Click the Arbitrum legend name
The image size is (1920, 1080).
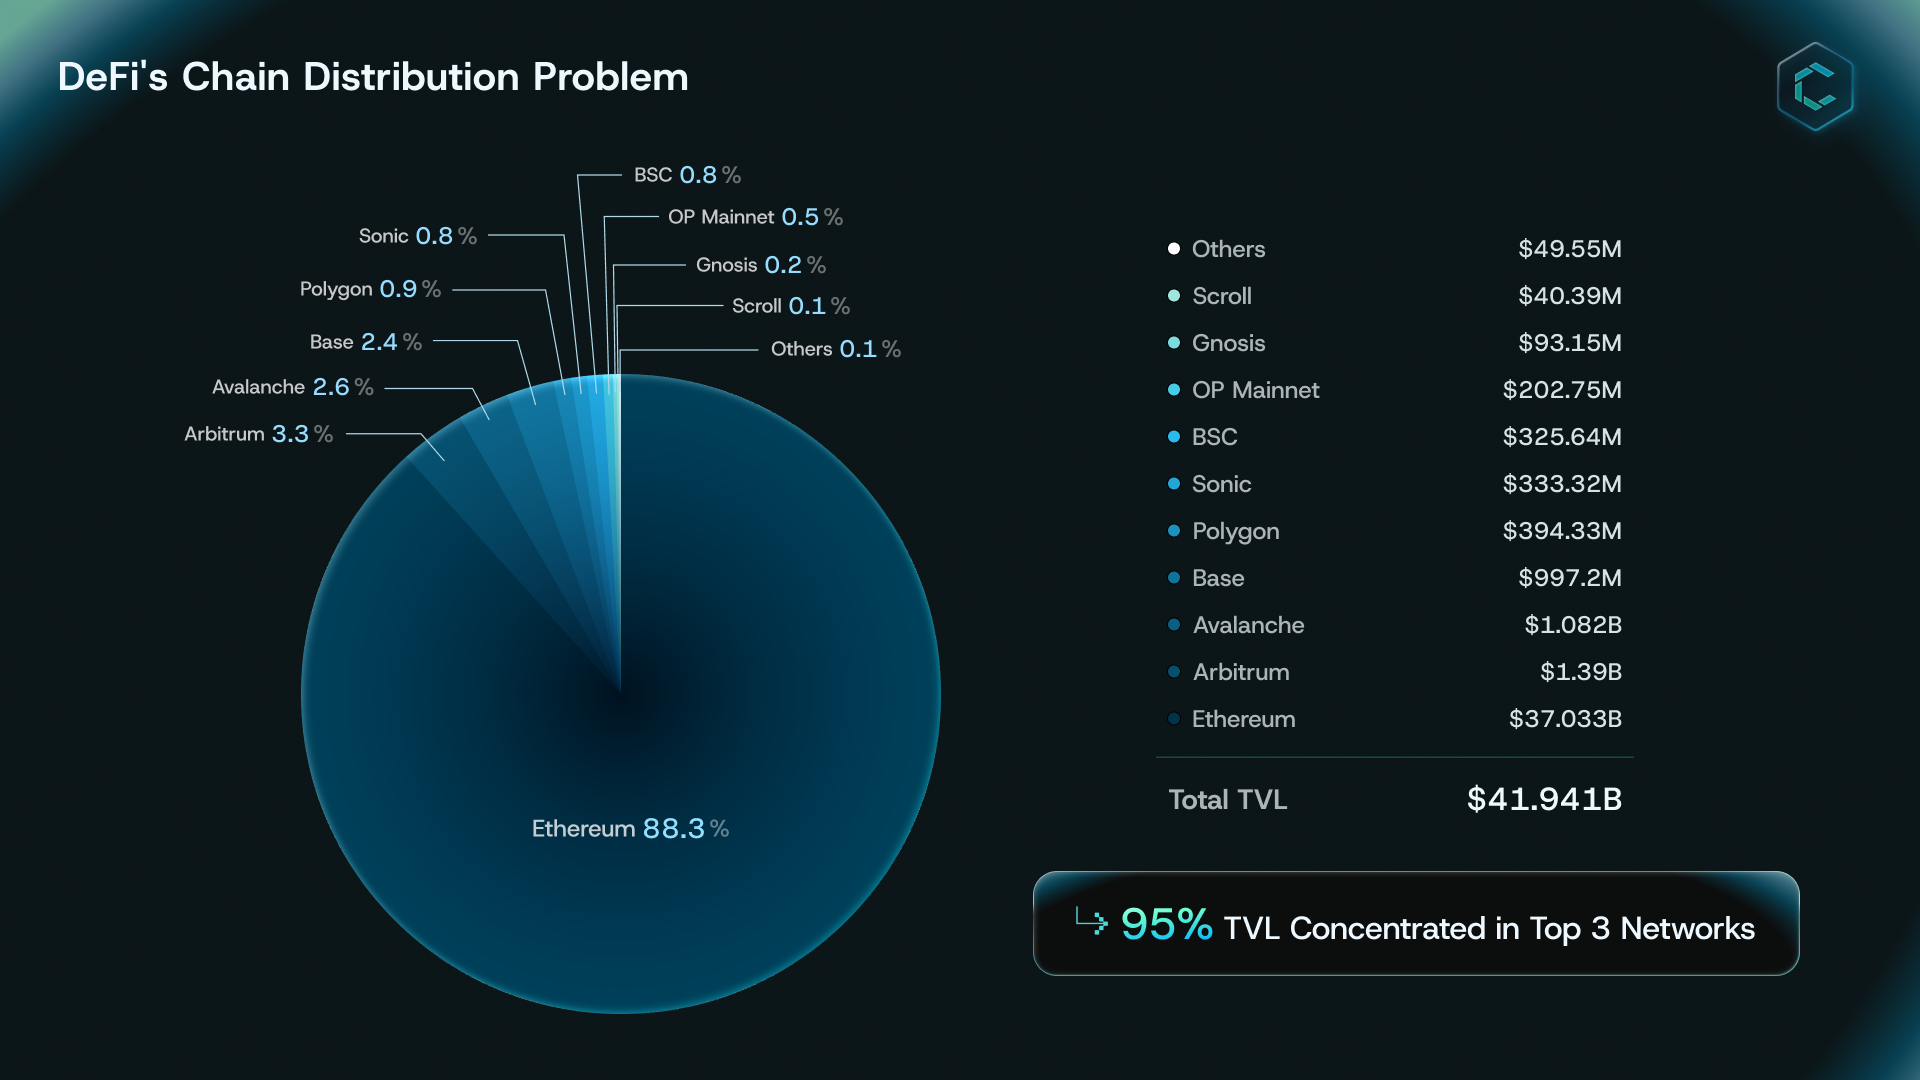point(1240,671)
